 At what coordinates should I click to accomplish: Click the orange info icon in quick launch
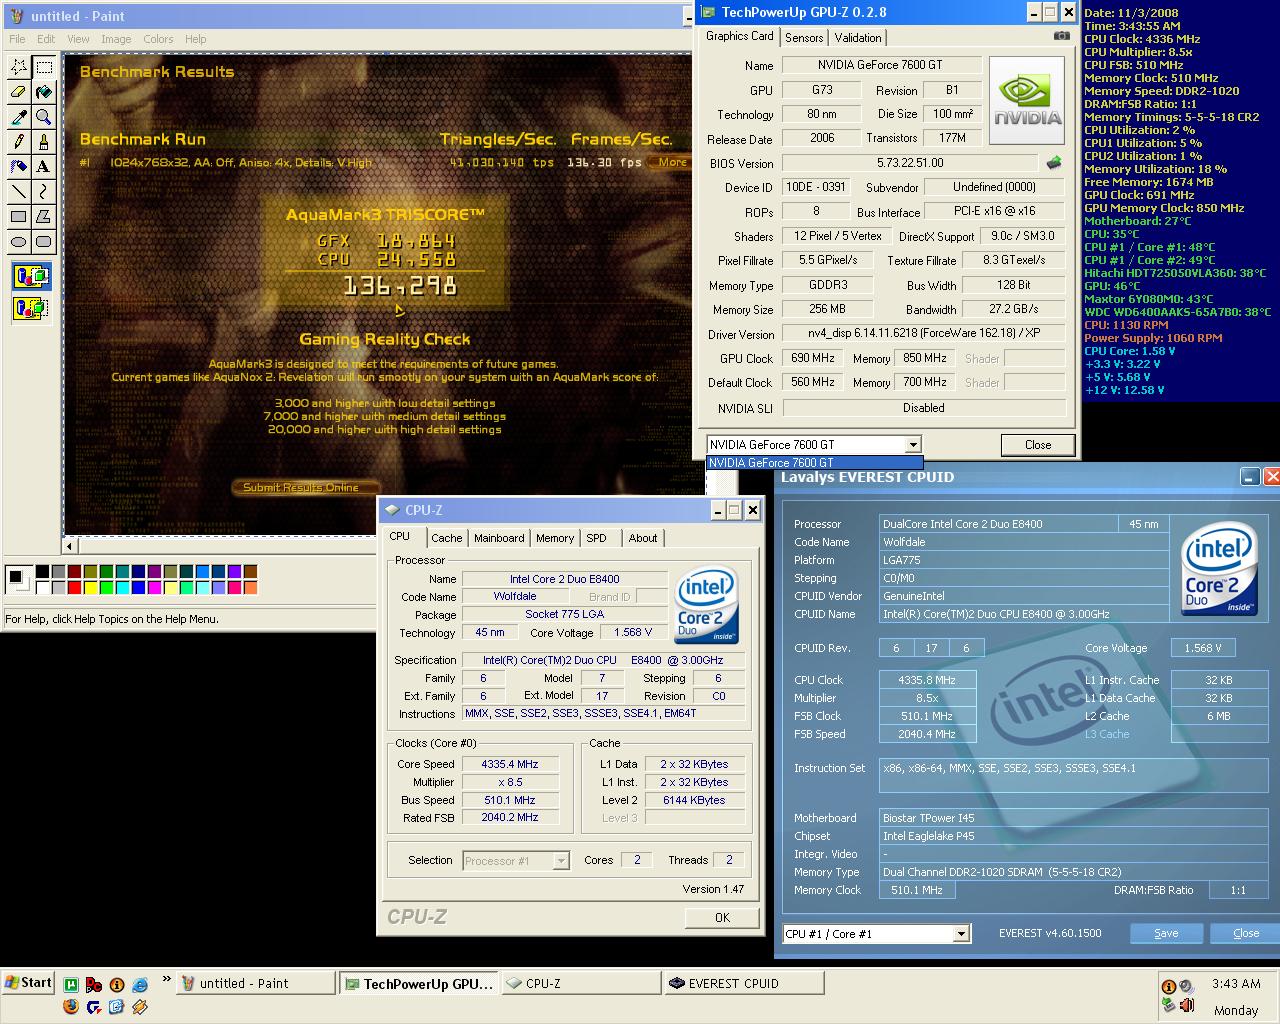click(x=117, y=984)
